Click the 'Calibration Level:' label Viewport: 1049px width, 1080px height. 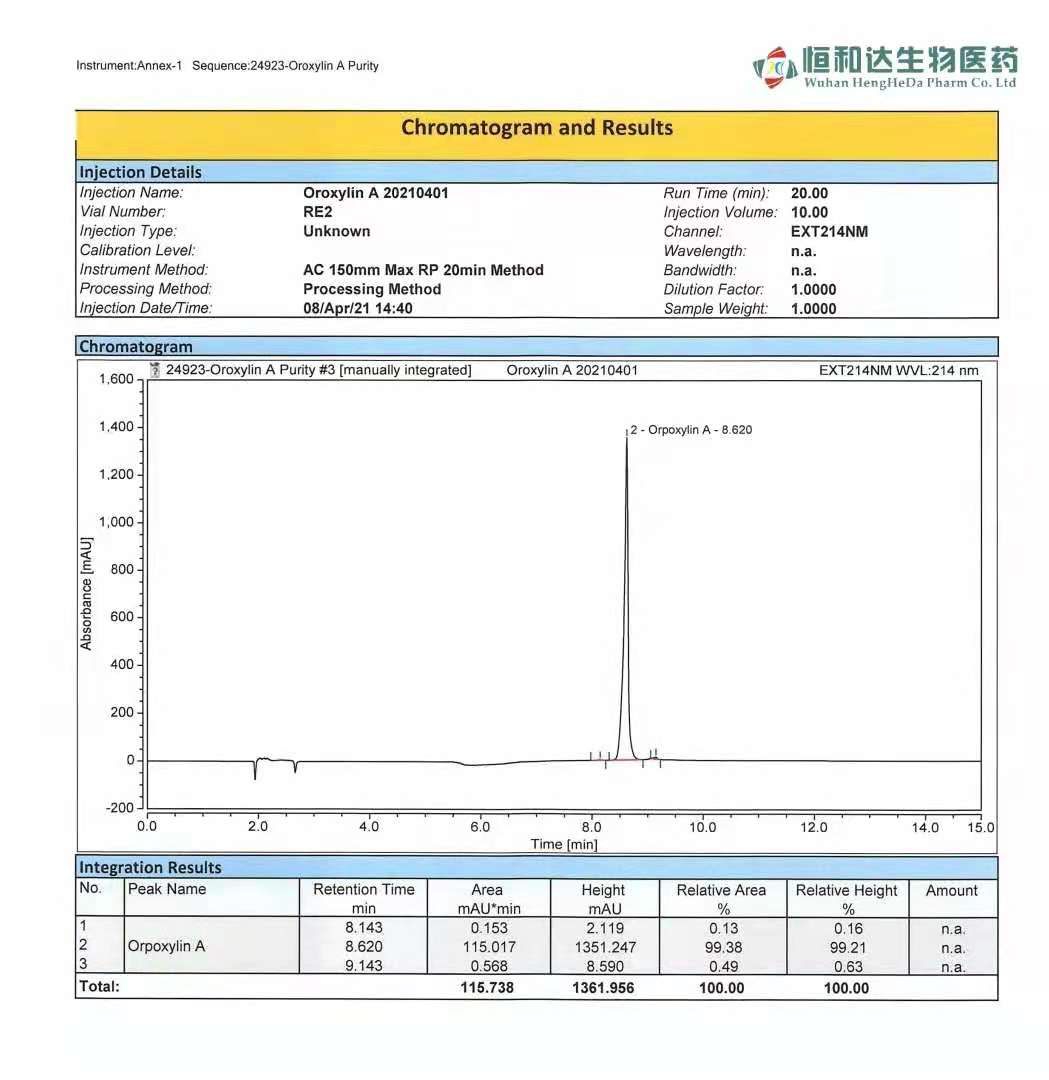[x=137, y=250]
